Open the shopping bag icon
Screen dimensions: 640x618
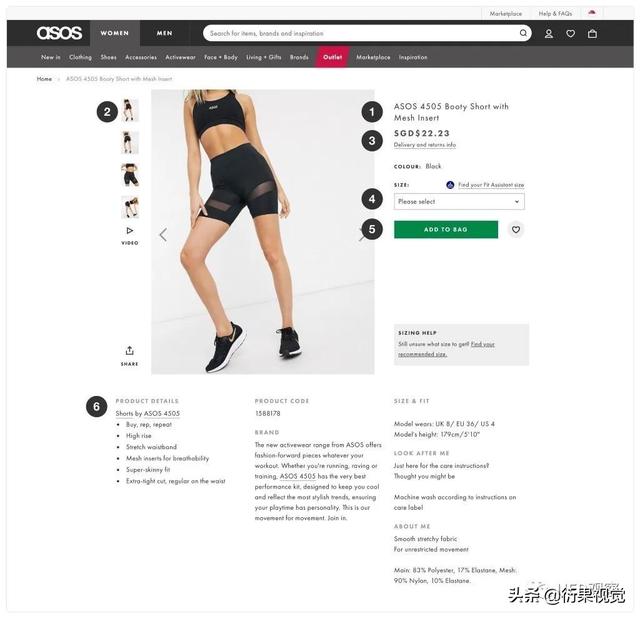592,33
